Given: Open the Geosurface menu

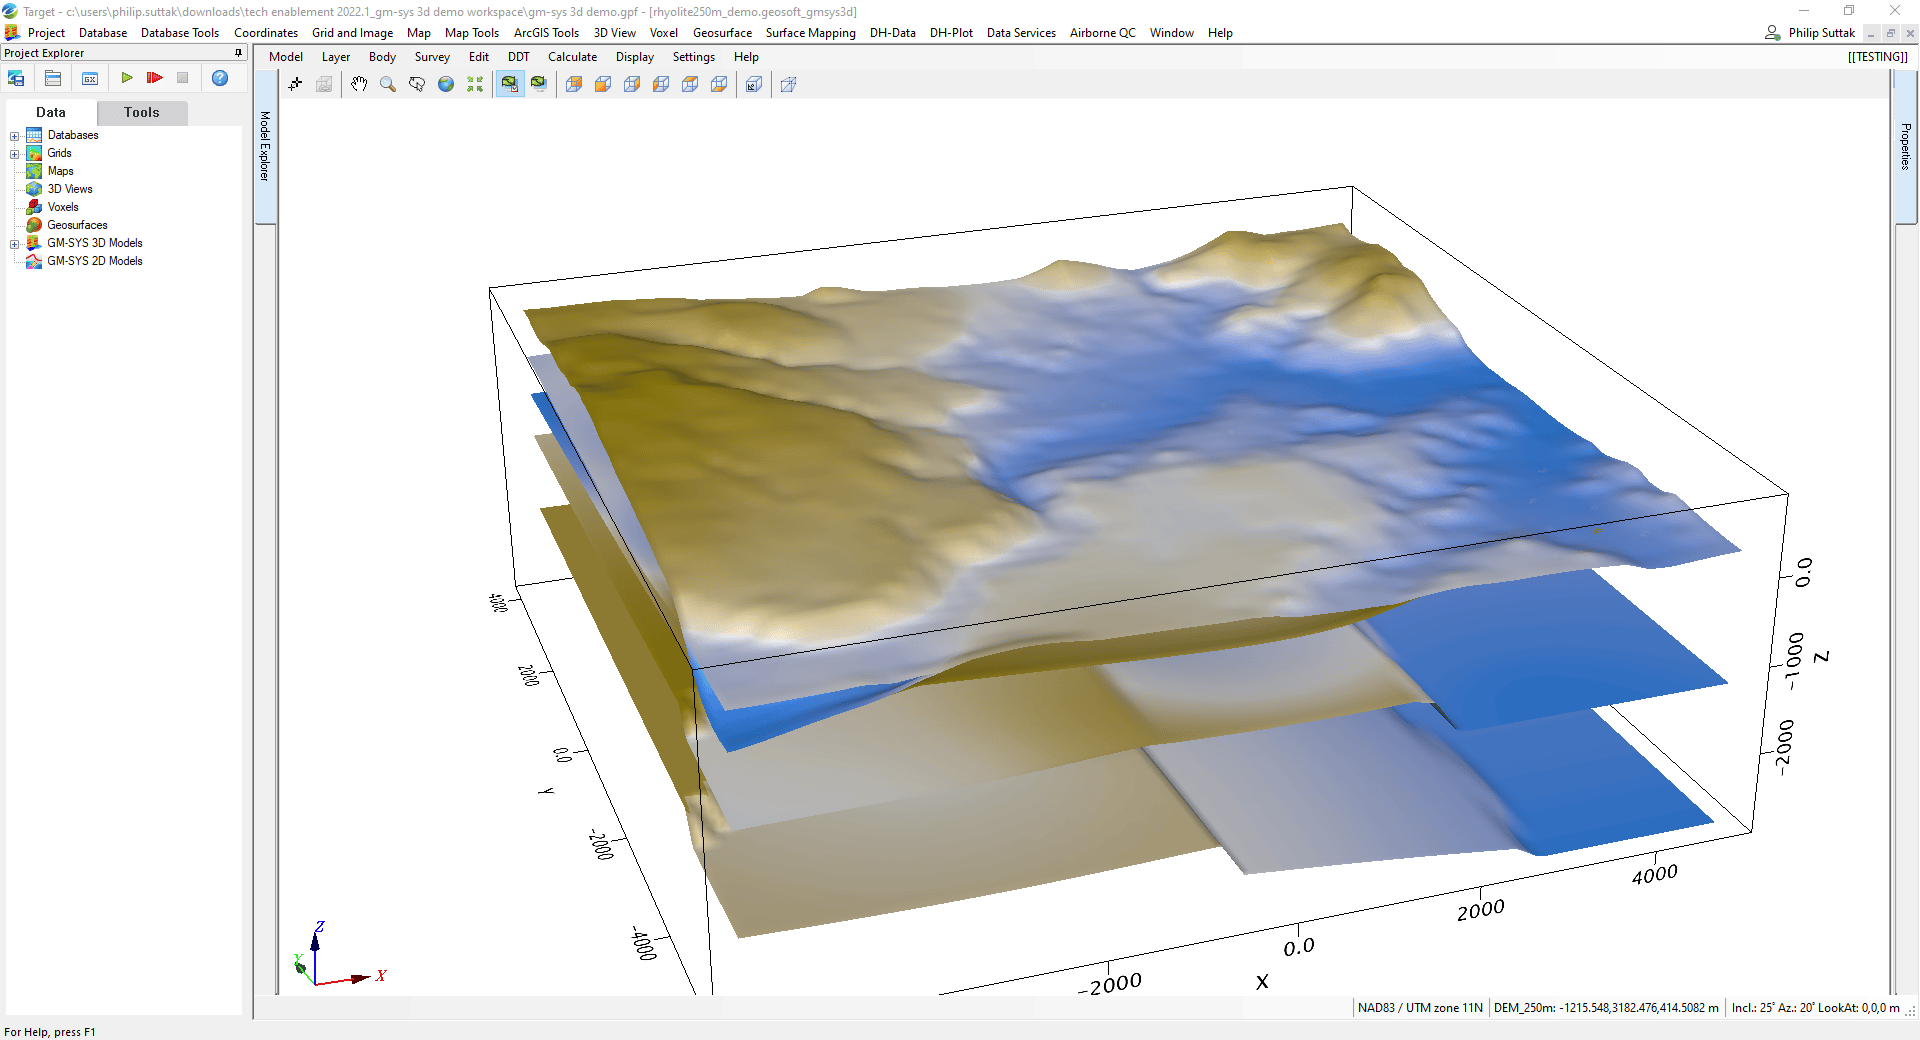Looking at the screenshot, I should [722, 33].
